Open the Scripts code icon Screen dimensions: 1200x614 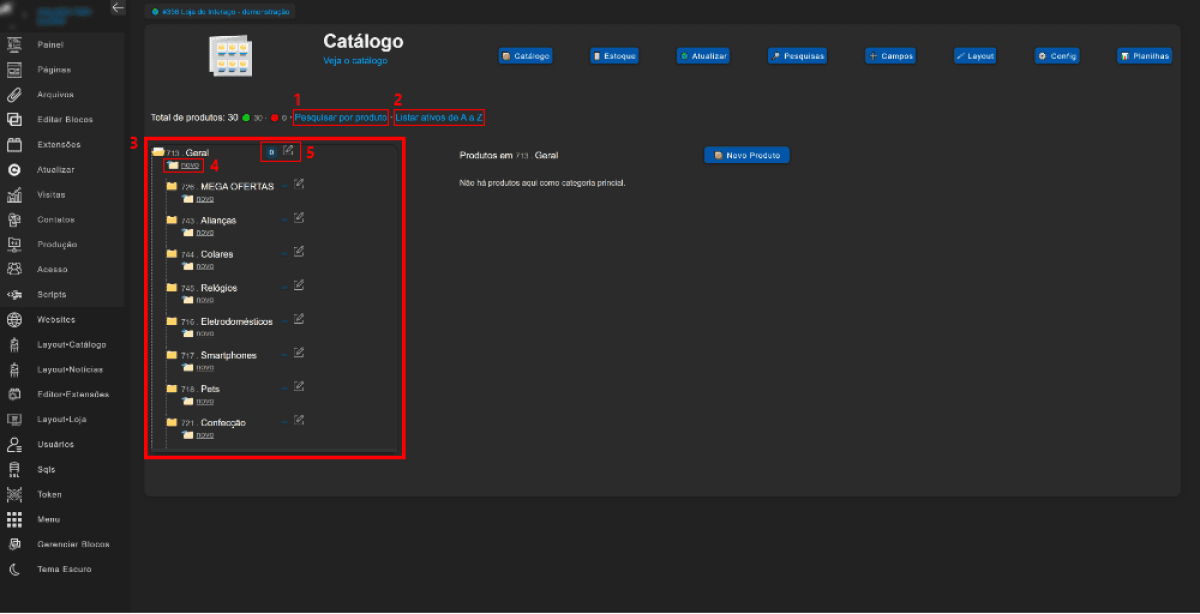coord(14,295)
